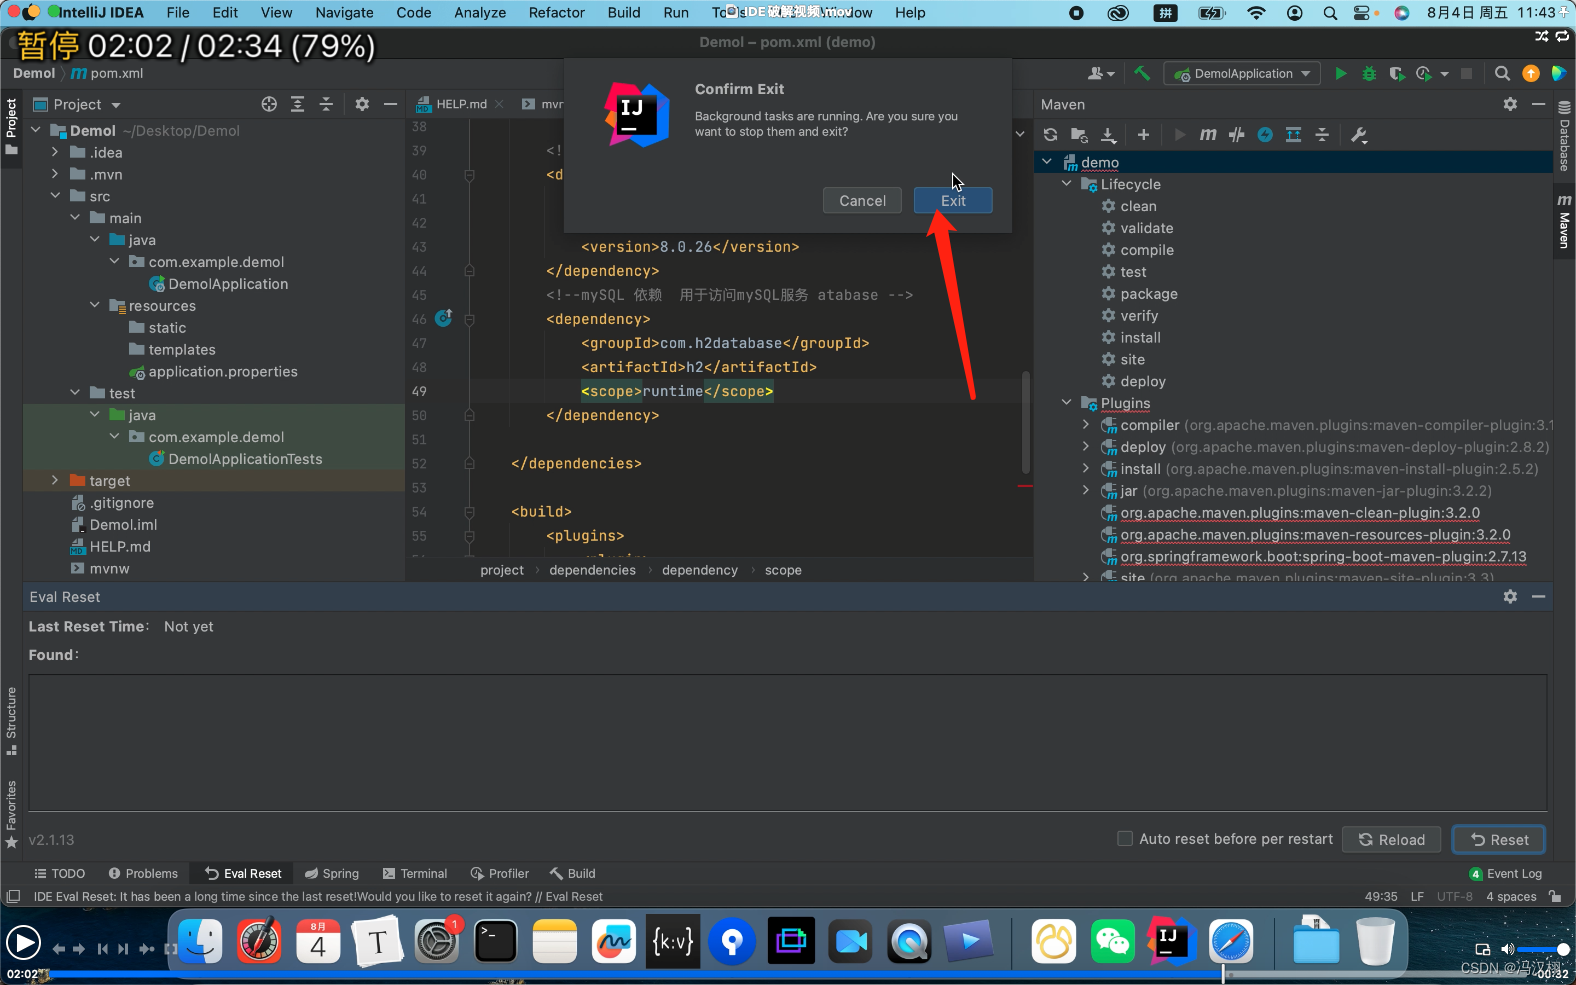Reload all Maven projects icon
The image size is (1576, 985).
point(1050,135)
